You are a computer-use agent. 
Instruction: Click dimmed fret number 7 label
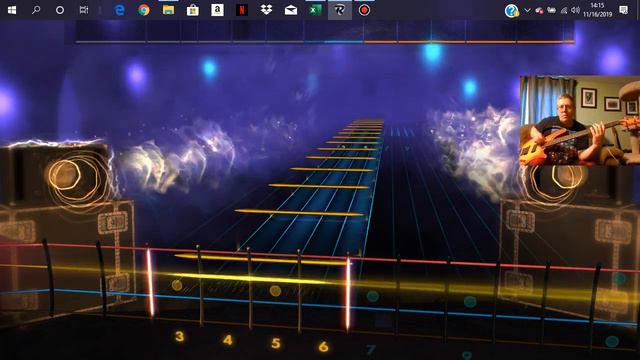(371, 350)
